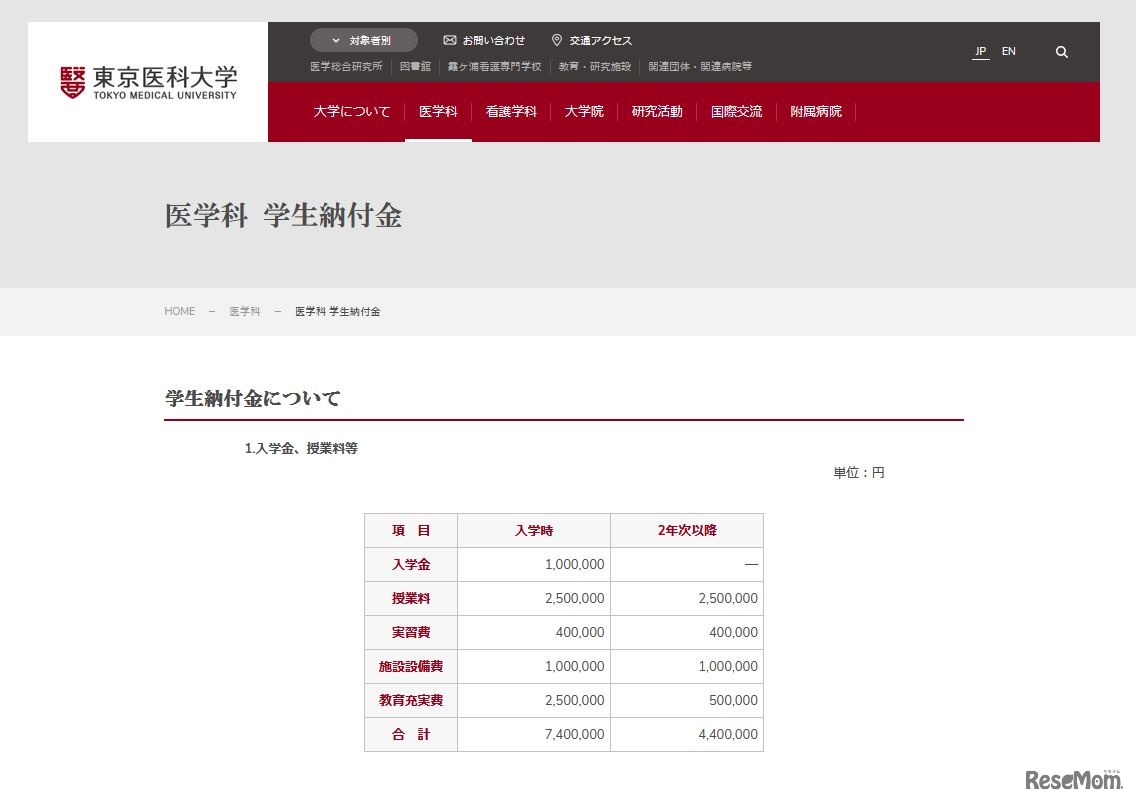Image resolution: width=1136 pixels, height=803 pixels.
Task: Go to HOME in the breadcrumb
Action: pyautogui.click(x=180, y=312)
